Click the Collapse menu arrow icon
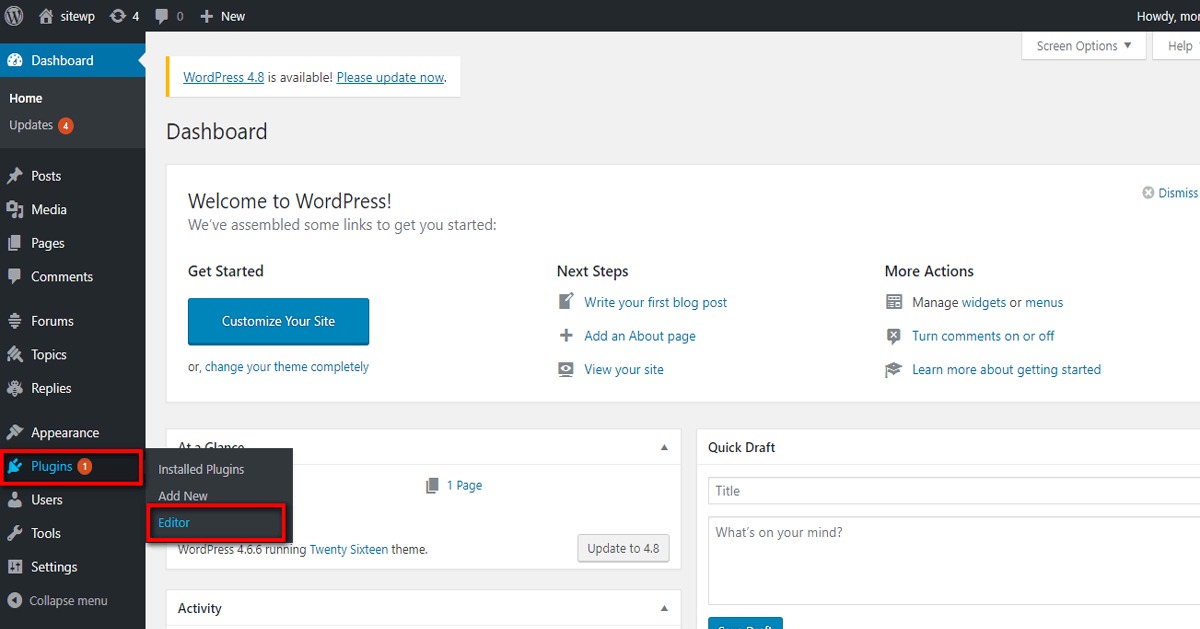This screenshot has height=629, width=1200. [x=15, y=600]
